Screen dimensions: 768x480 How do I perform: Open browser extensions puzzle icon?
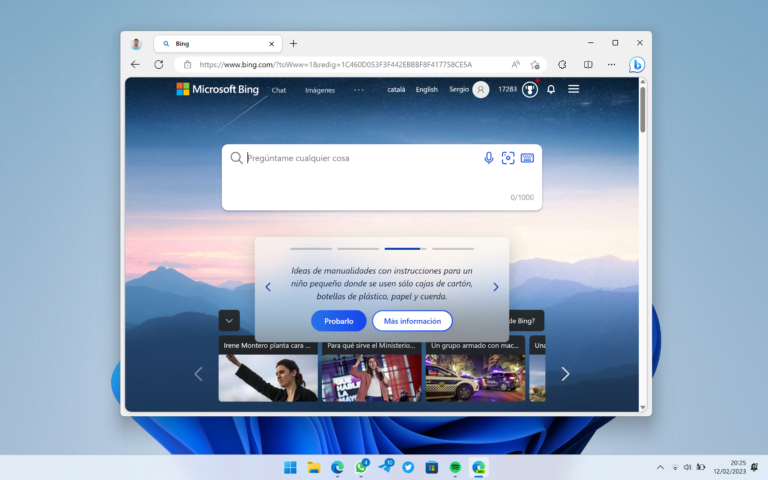[x=562, y=65]
